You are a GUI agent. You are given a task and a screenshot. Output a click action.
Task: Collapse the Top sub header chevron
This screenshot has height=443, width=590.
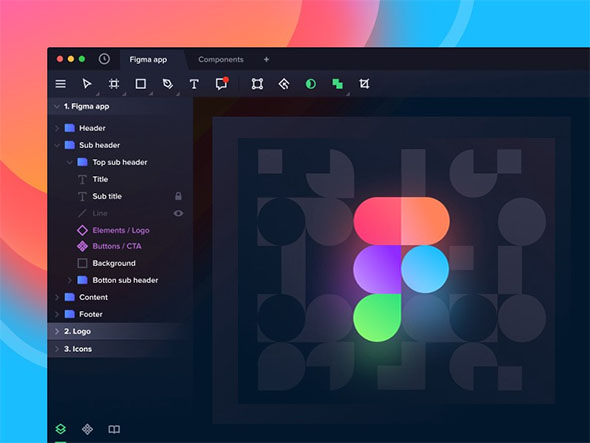tap(70, 162)
